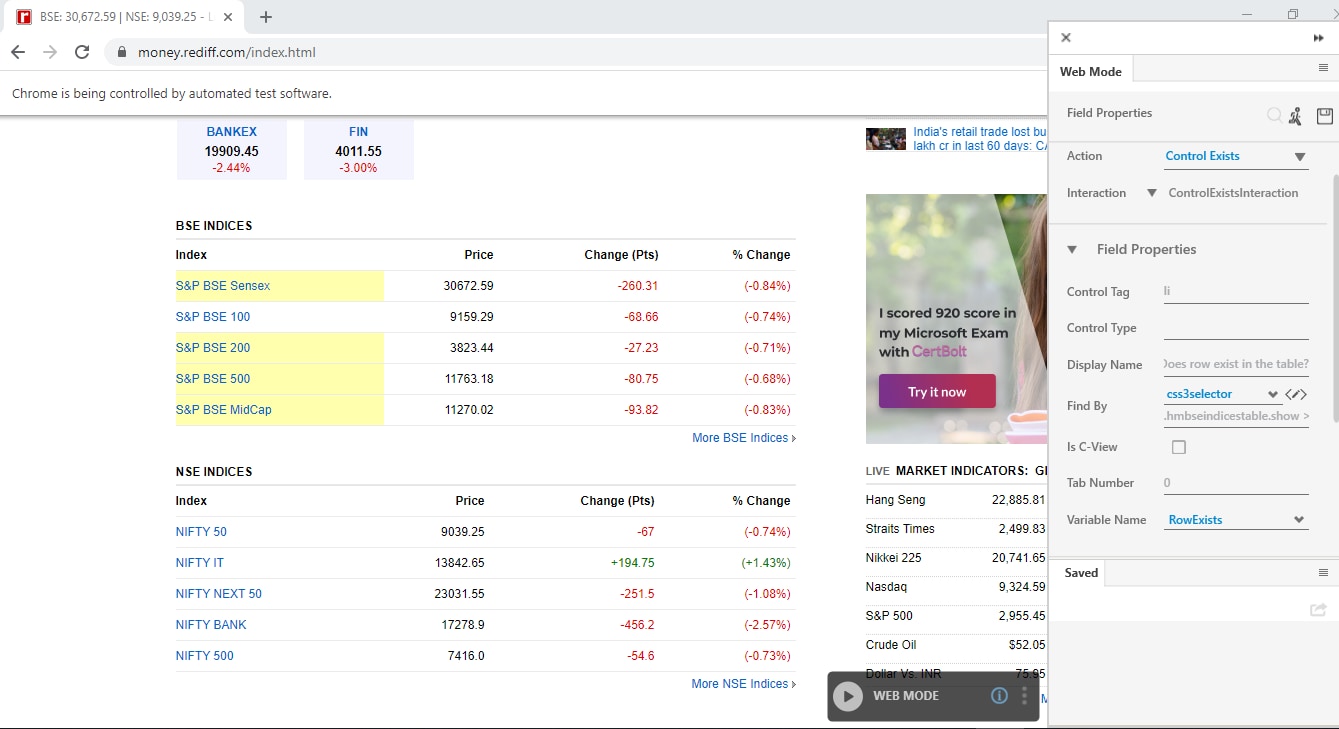Click the Tab Number field

coord(1236,483)
